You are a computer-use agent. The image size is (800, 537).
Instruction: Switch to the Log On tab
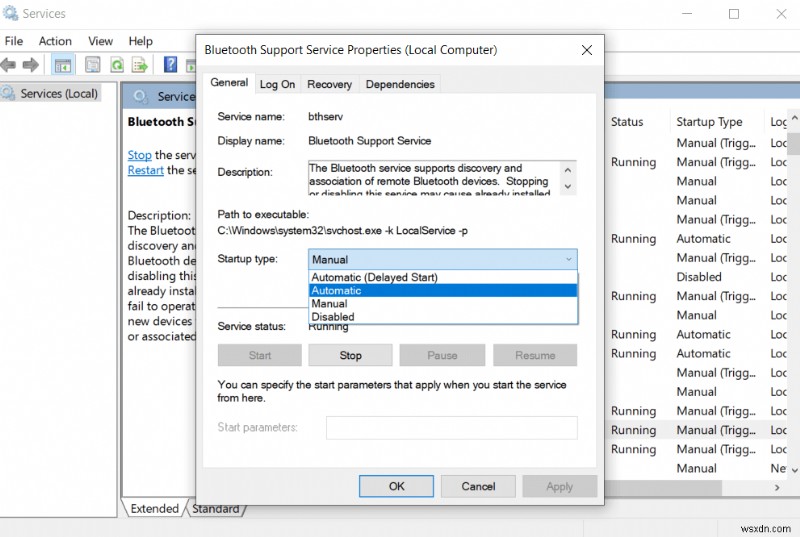click(278, 85)
